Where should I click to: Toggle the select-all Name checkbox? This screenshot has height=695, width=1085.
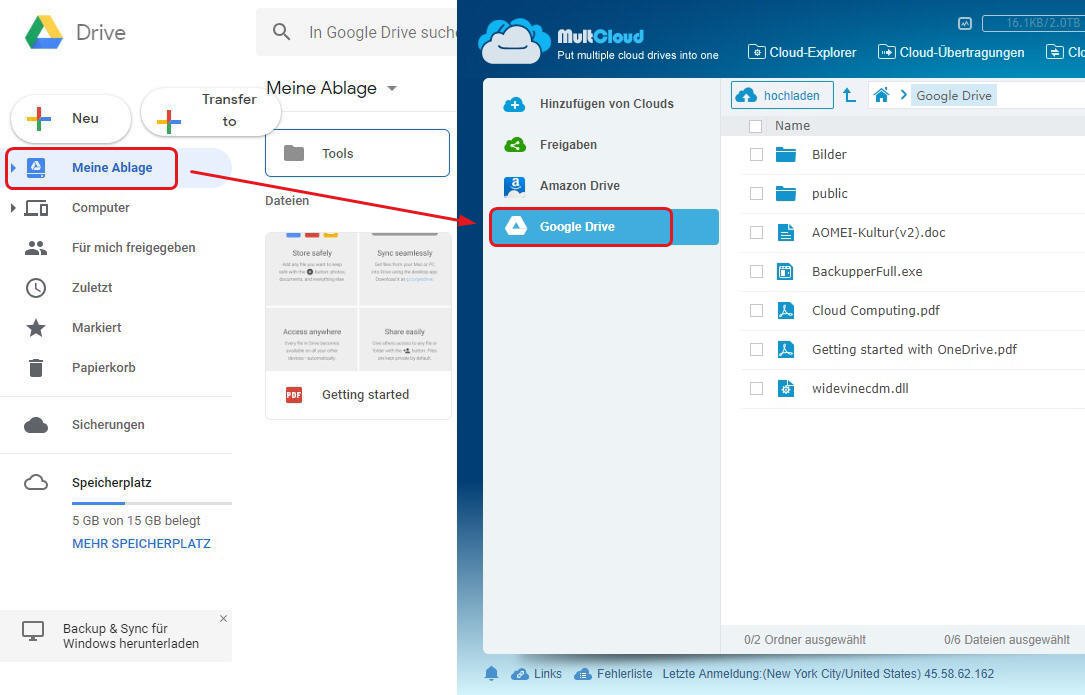click(756, 126)
